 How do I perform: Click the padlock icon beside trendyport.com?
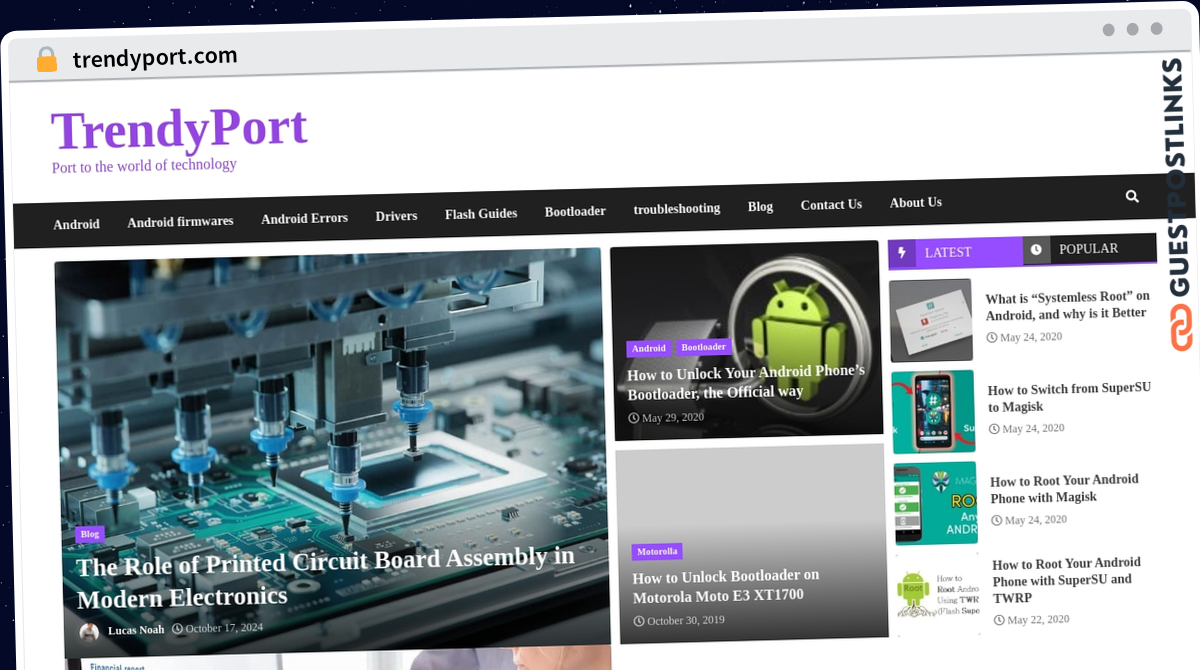coord(47,60)
